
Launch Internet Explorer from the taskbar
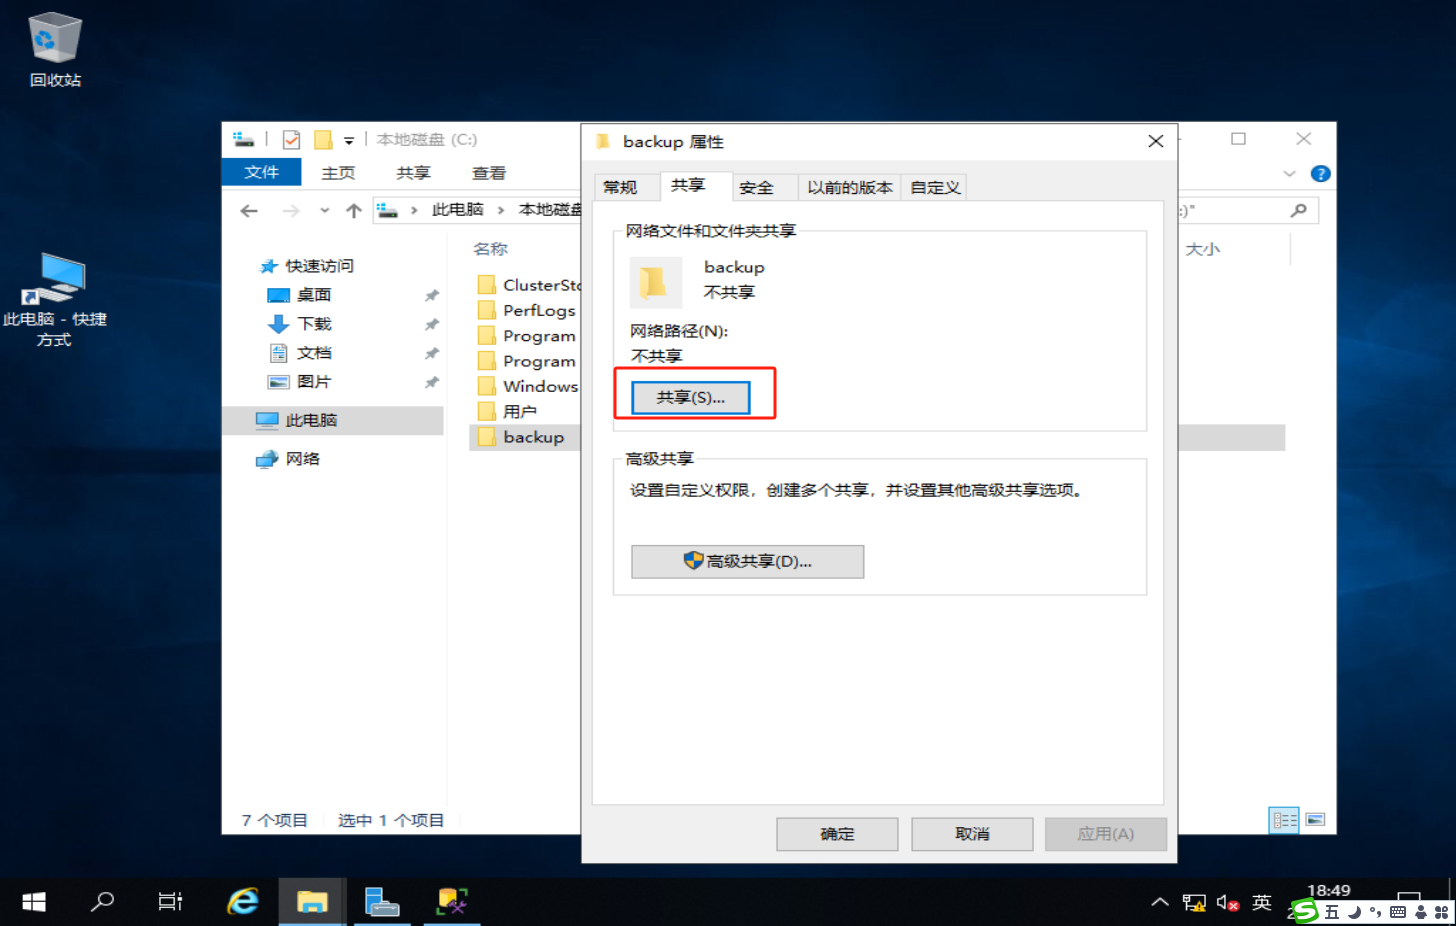point(242,902)
